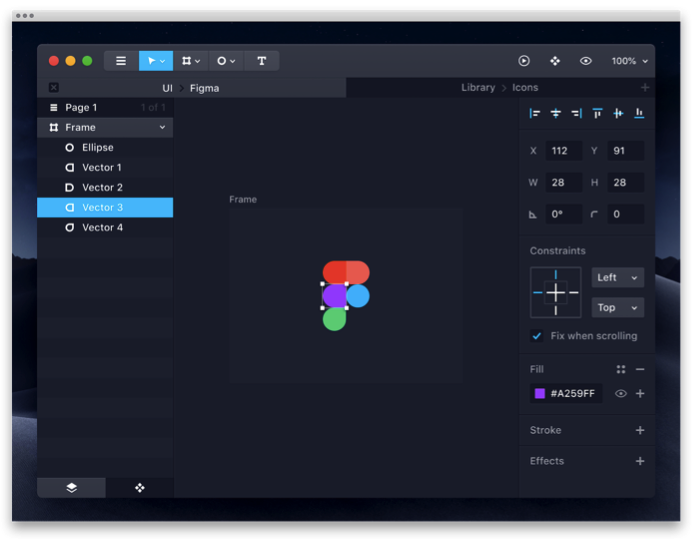
Task: Toggle the preview eye in toolbar
Action: point(586,61)
